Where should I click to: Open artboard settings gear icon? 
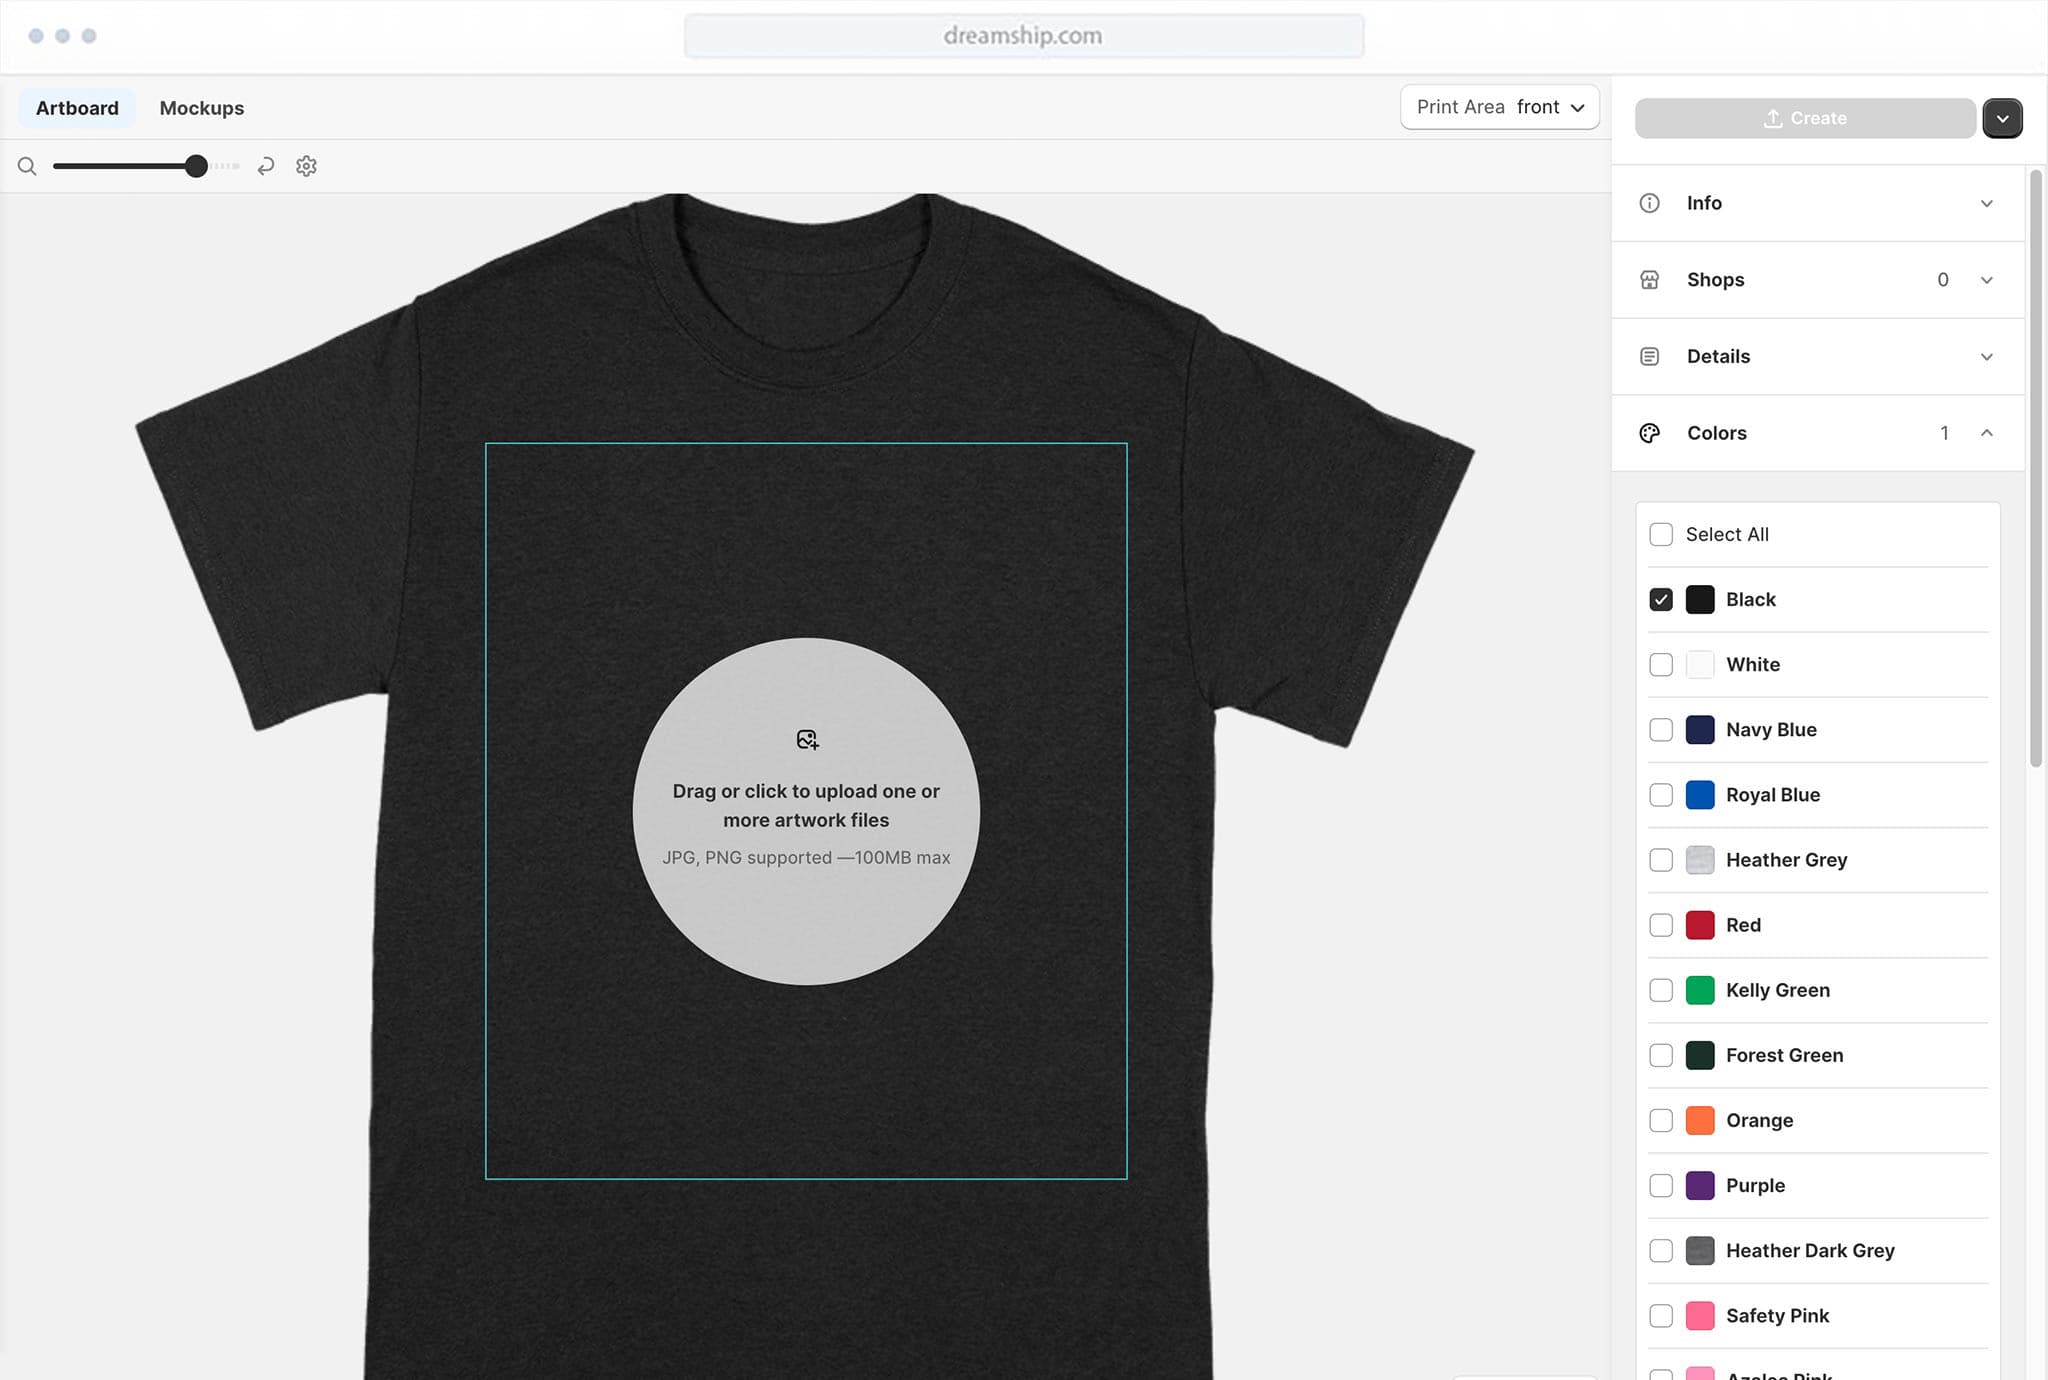[x=306, y=166]
